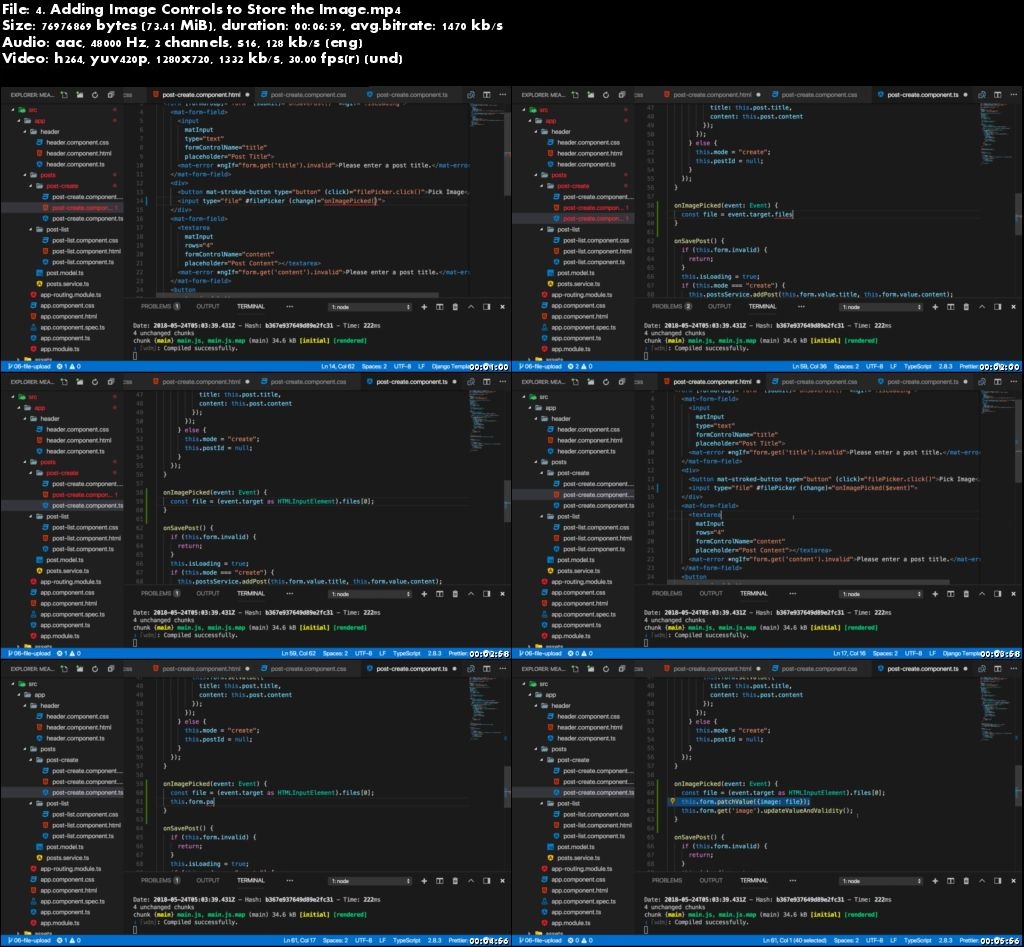The image size is (1024, 947).
Task: Select the TERMINAL tab in 00:05:56 frame
Action: click(x=754, y=880)
